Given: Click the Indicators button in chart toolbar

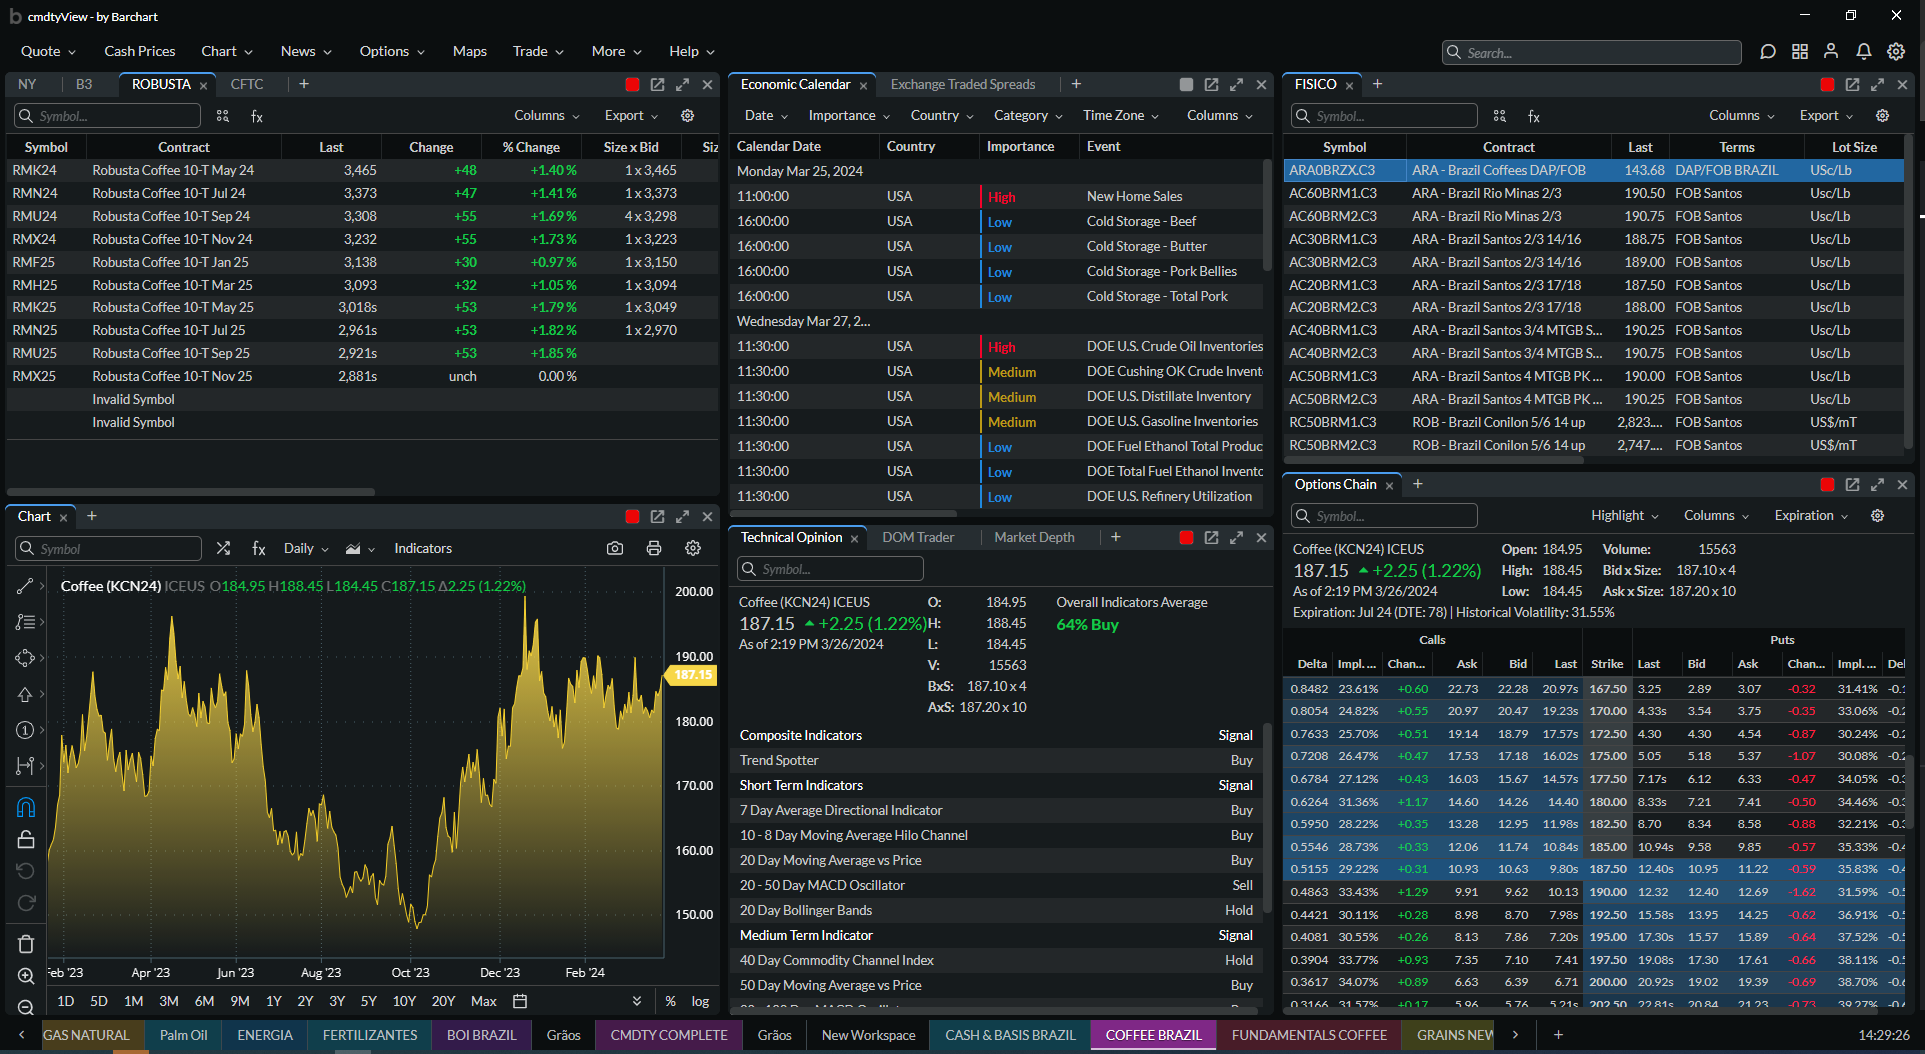Looking at the screenshot, I should pyautogui.click(x=423, y=548).
